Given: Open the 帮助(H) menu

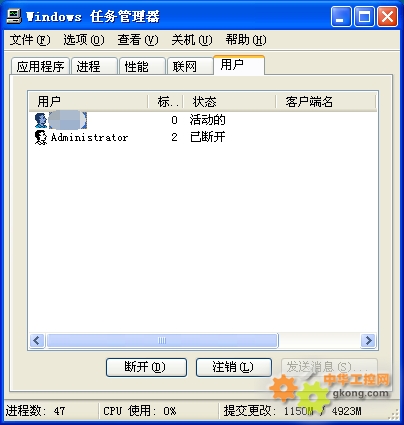Looking at the screenshot, I should 246,40.
